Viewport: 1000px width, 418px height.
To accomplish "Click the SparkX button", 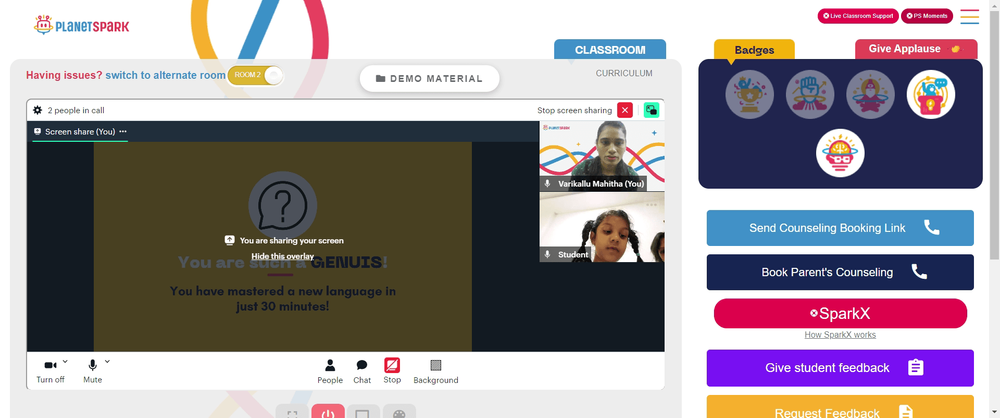I will point(840,313).
